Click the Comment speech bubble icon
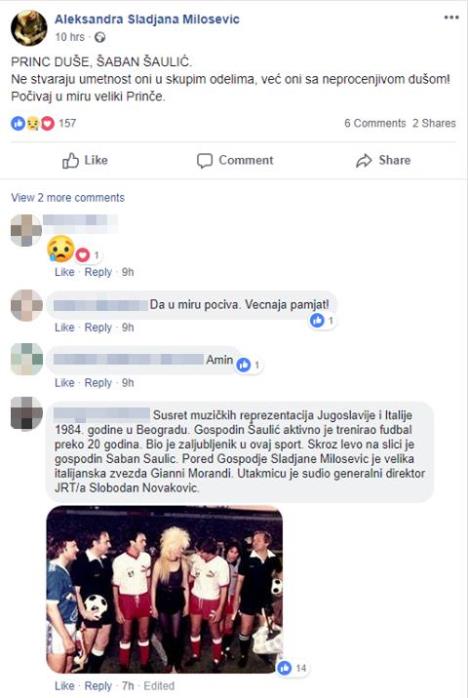The image size is (468, 698). pyautogui.click(x=204, y=161)
